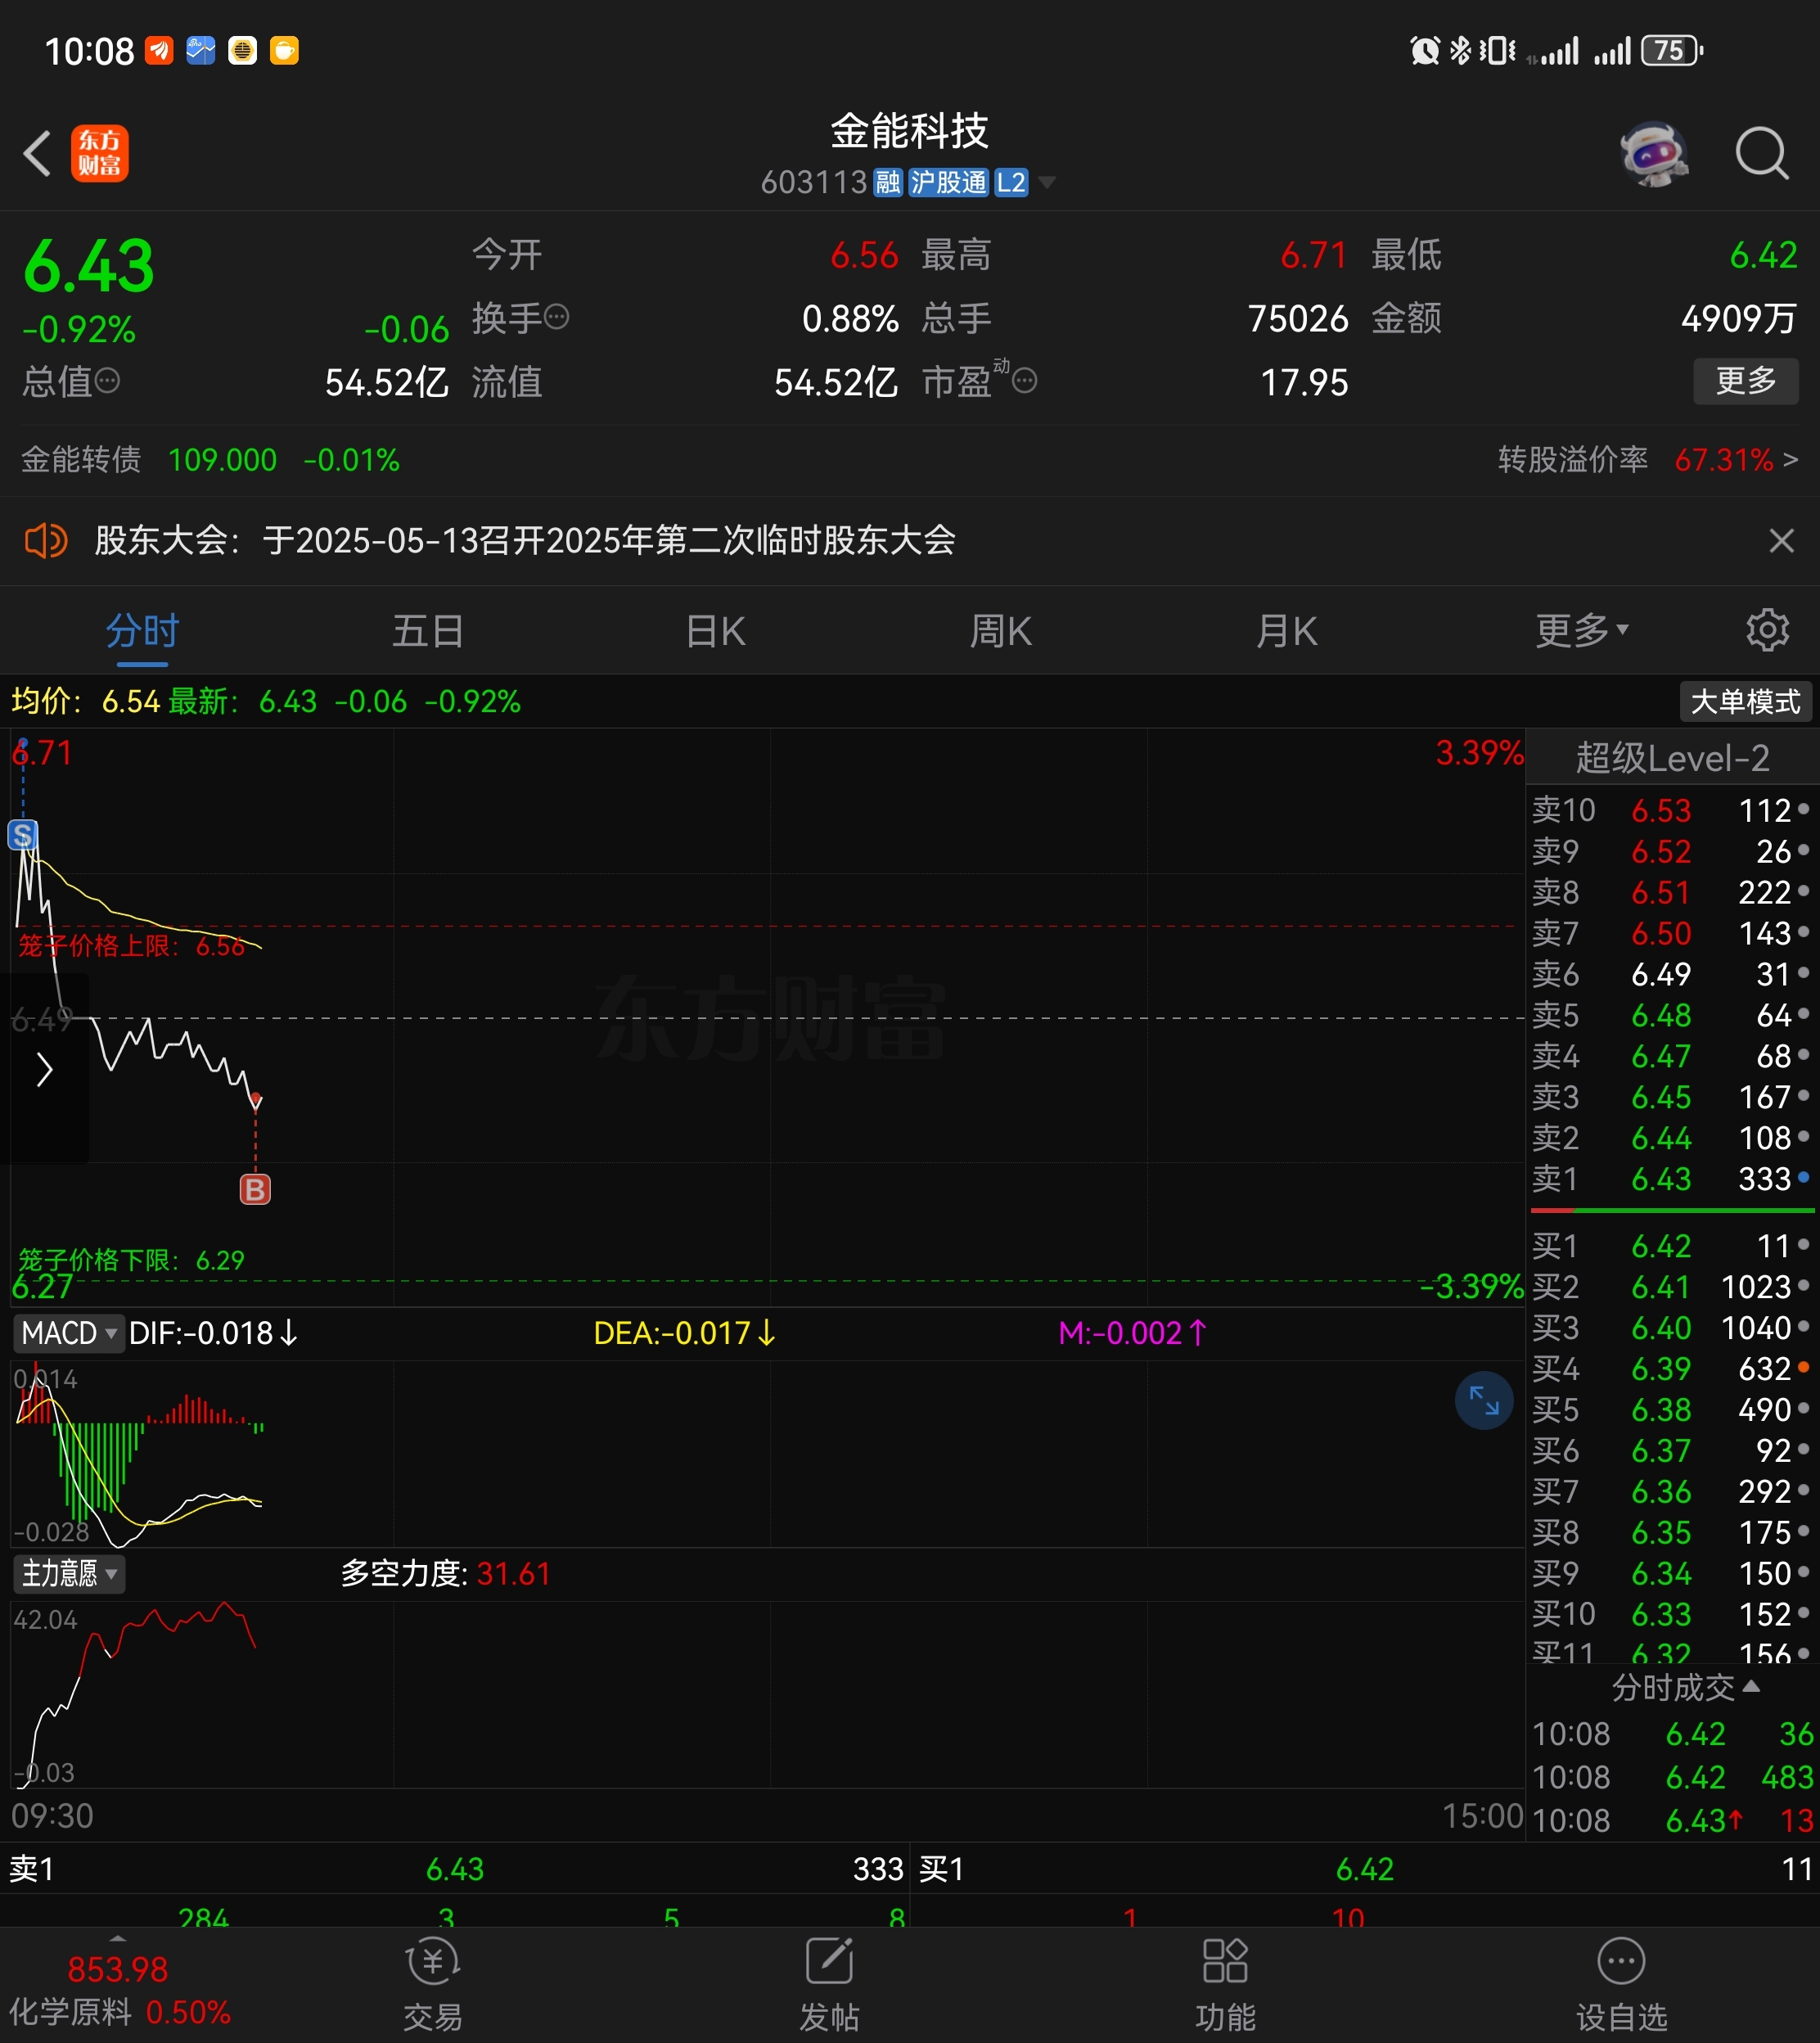Open the 股东大会 announcement text
This screenshot has height=2043, width=1820.
[525, 541]
